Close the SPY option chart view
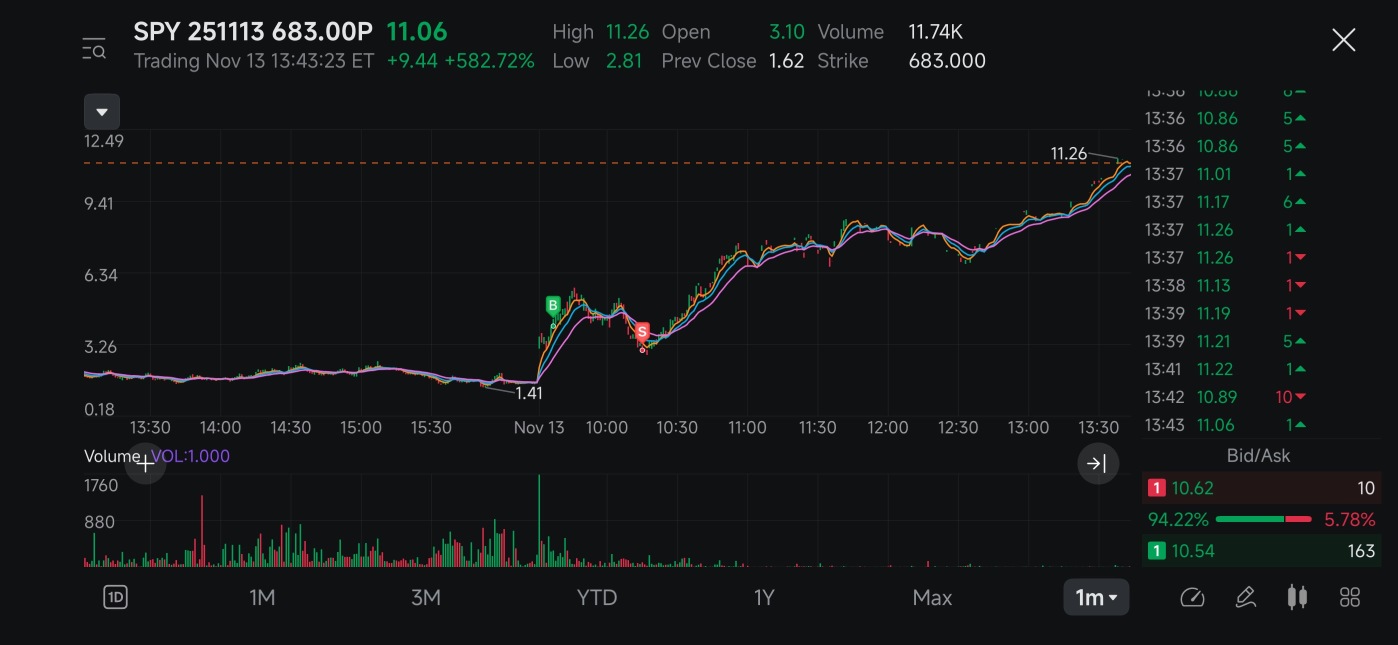This screenshot has width=1398, height=645. [1343, 40]
